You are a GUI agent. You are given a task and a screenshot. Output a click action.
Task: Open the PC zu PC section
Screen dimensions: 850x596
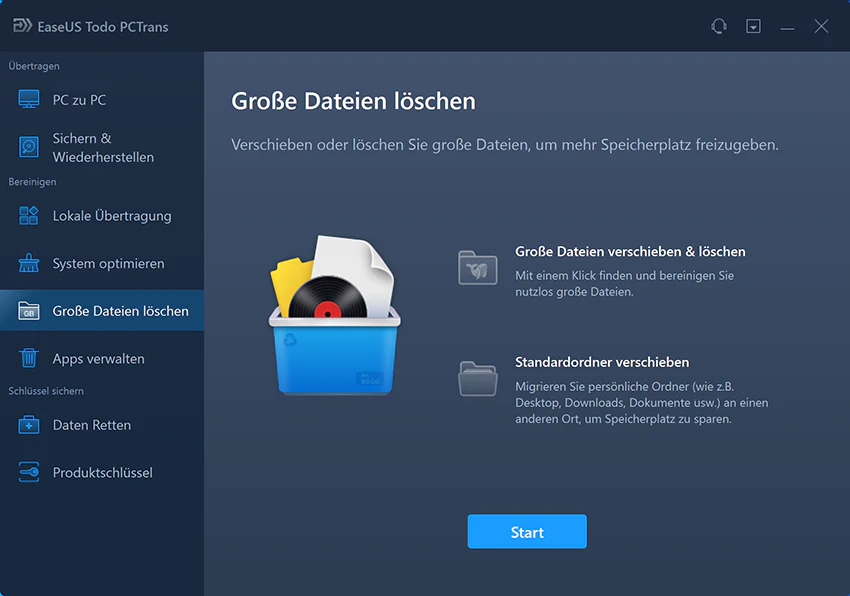[x=79, y=100]
